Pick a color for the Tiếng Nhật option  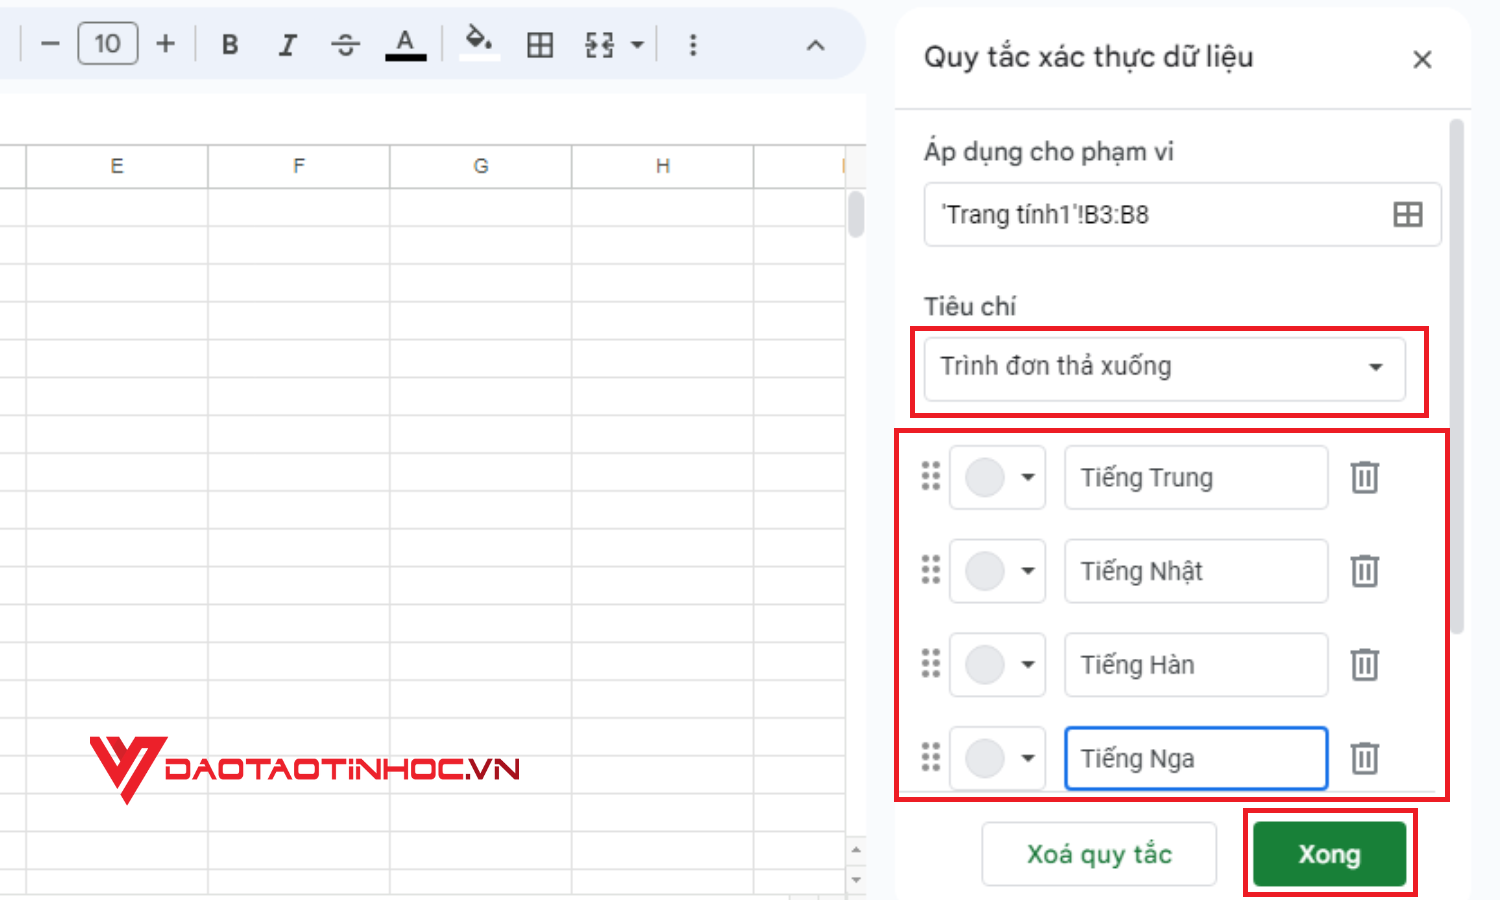tap(997, 571)
